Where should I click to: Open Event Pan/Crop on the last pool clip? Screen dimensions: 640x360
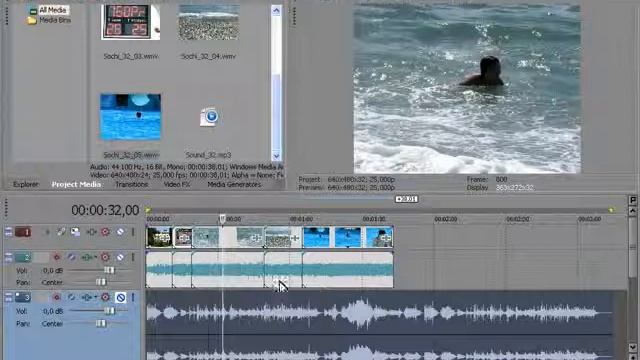385,238
